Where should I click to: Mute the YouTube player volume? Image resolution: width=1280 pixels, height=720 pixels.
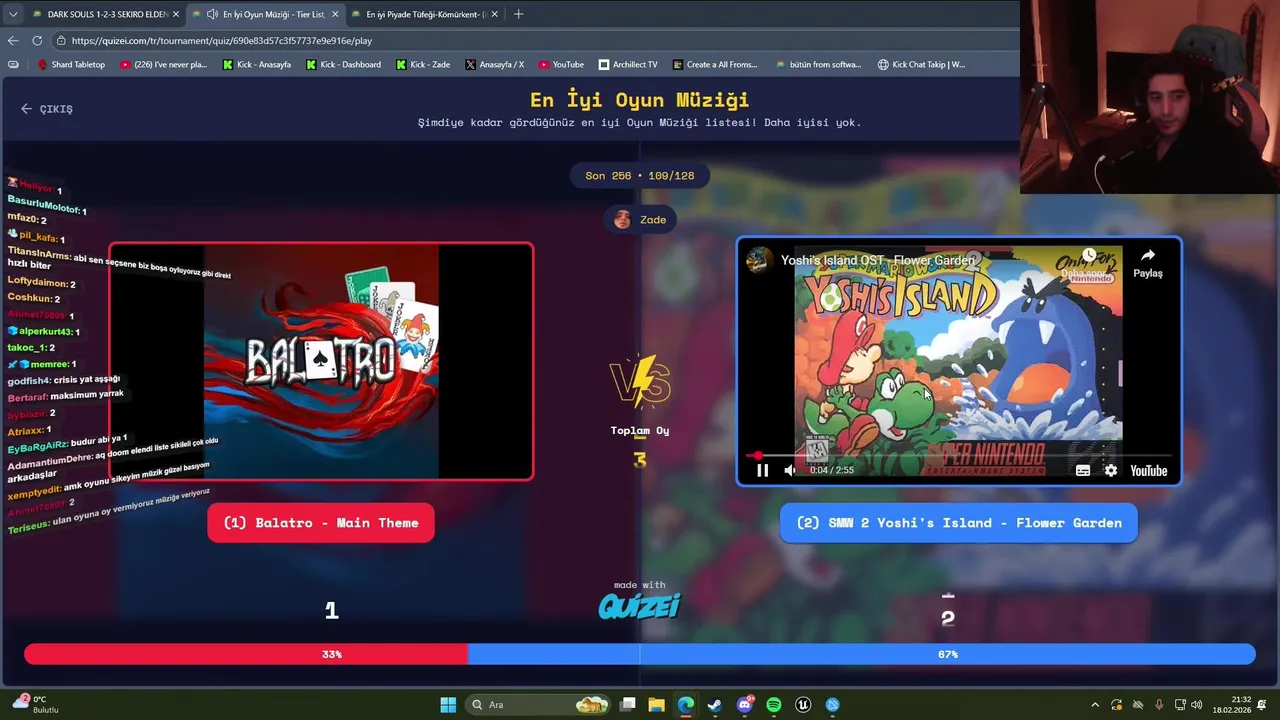click(x=790, y=470)
